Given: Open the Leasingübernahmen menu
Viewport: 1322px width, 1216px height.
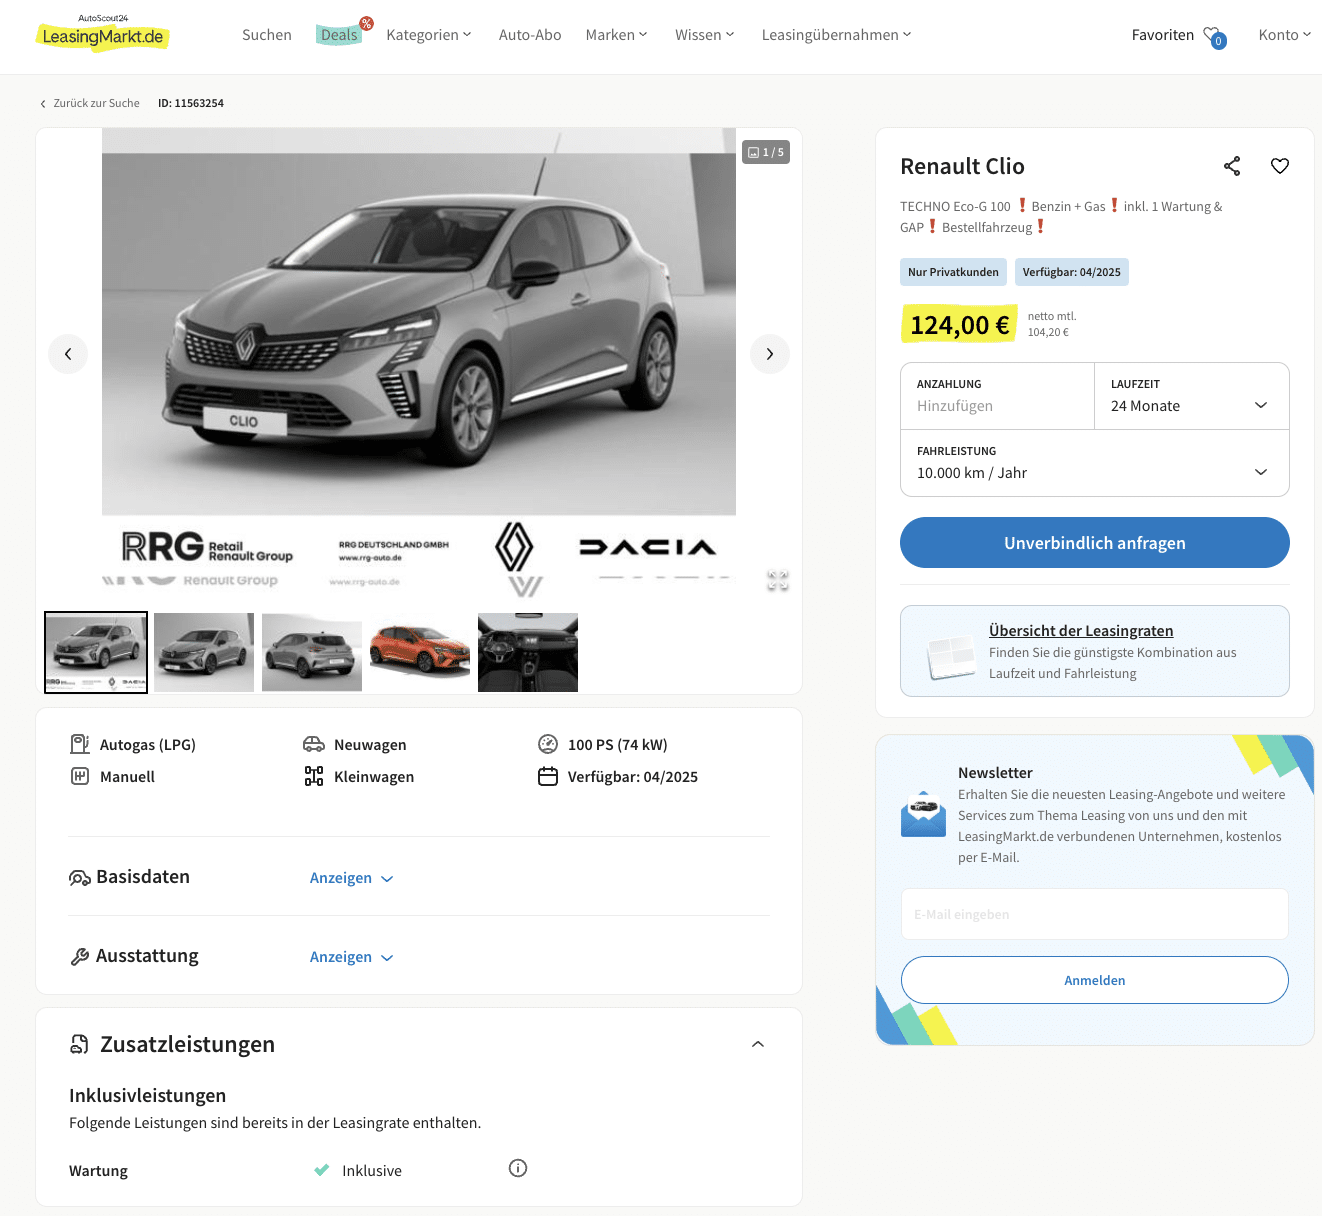Looking at the screenshot, I should pos(837,35).
